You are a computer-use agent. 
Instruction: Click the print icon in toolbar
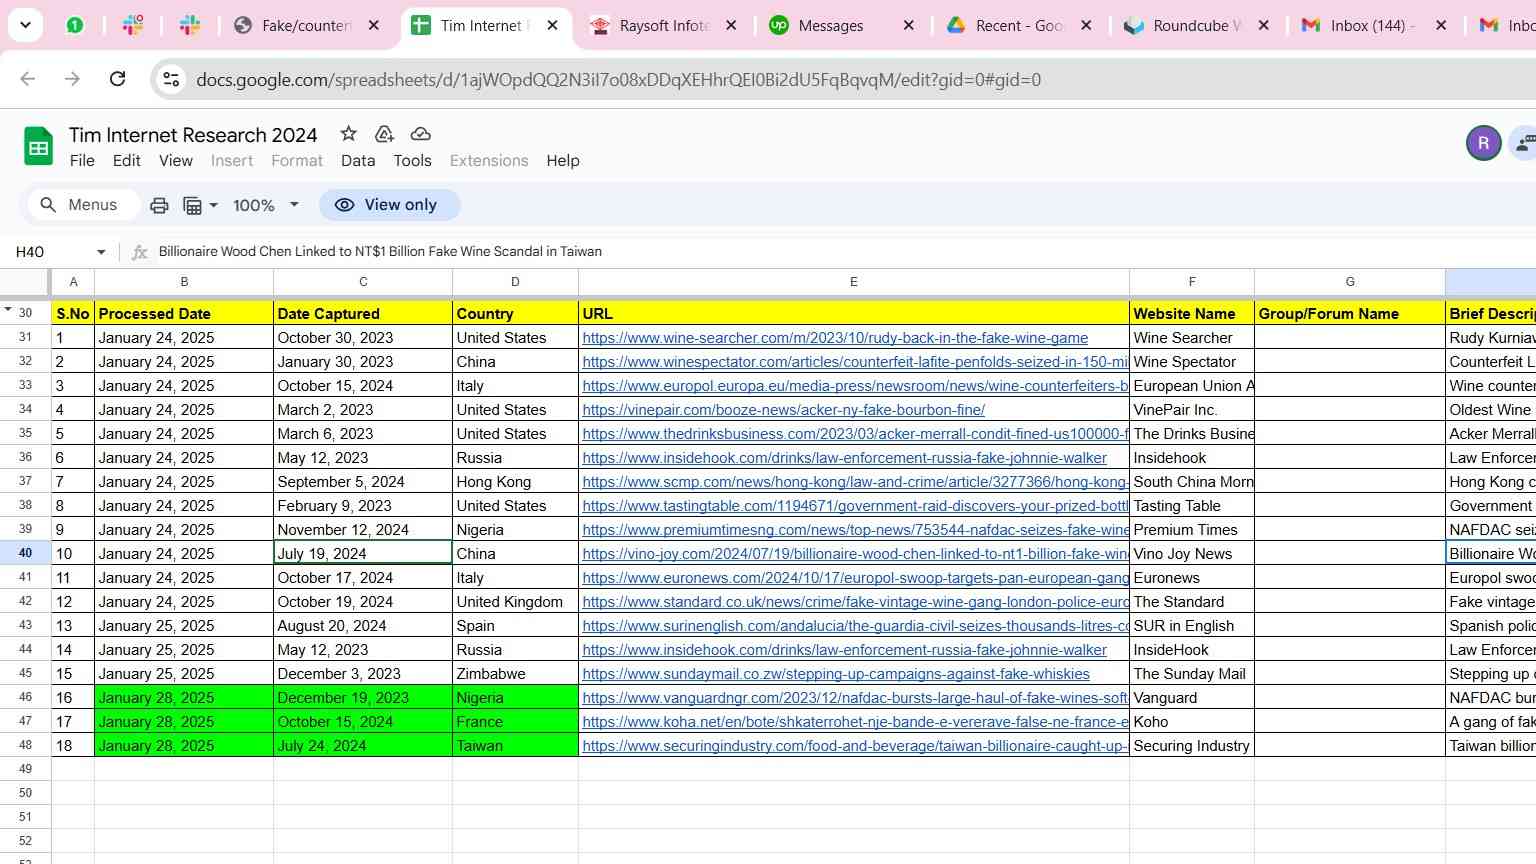pos(159,205)
